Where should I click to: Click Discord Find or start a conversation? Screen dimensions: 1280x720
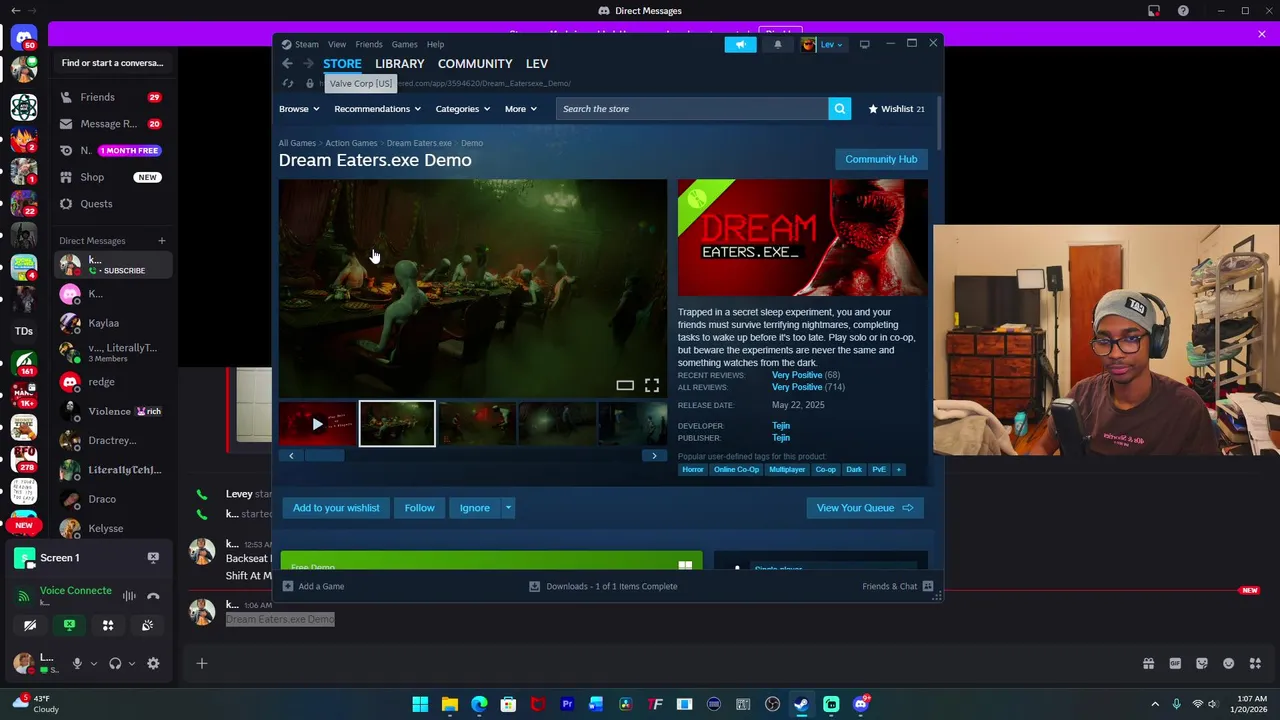(112, 63)
